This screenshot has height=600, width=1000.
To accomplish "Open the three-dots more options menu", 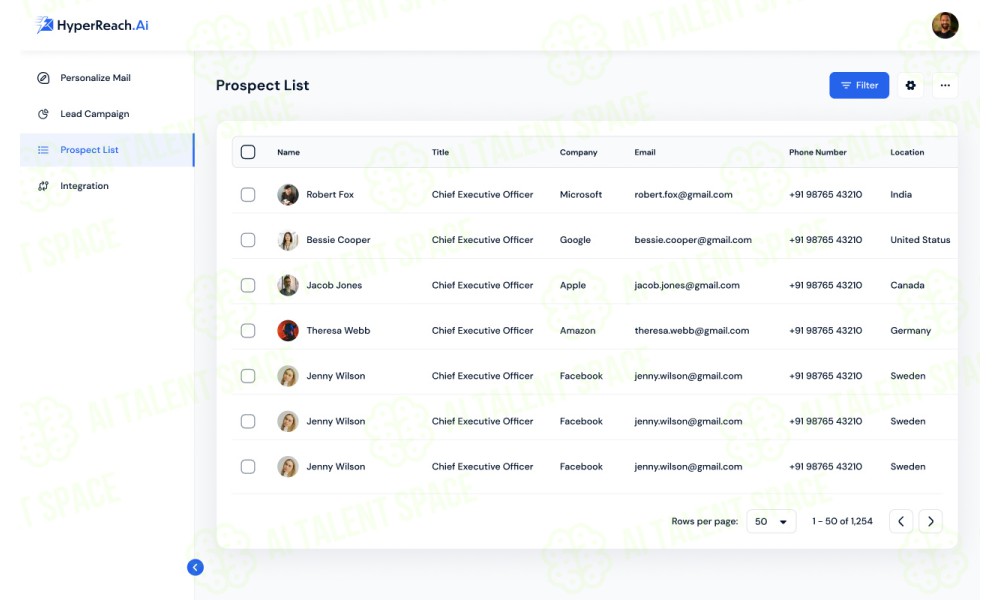I will [945, 85].
